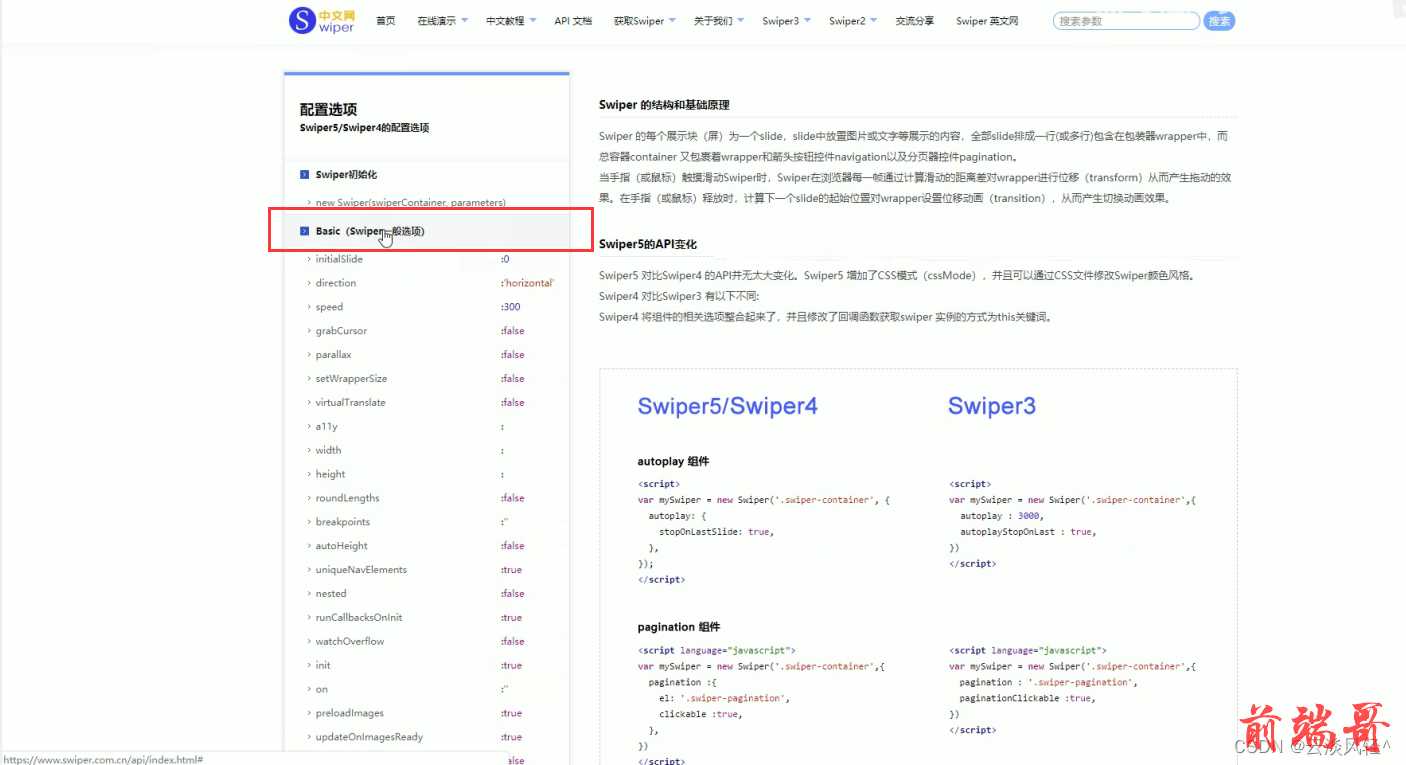The image size is (1406, 765).
Task: Click the Swiper logo icon
Action: coord(302,20)
